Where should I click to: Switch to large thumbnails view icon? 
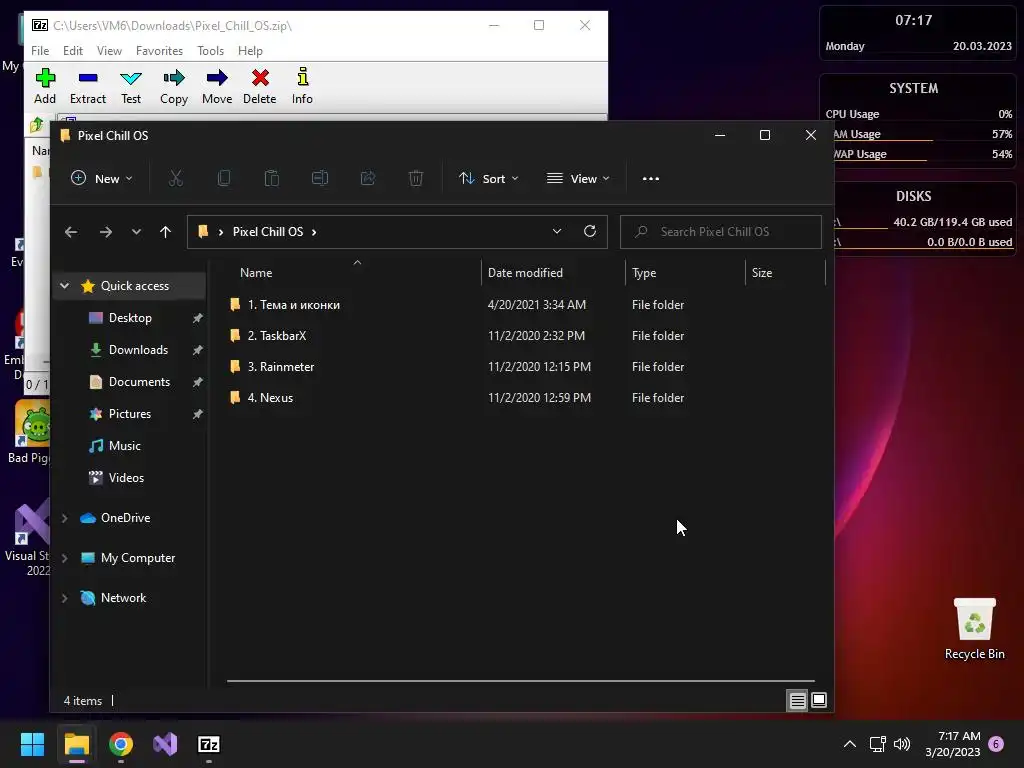(x=819, y=701)
